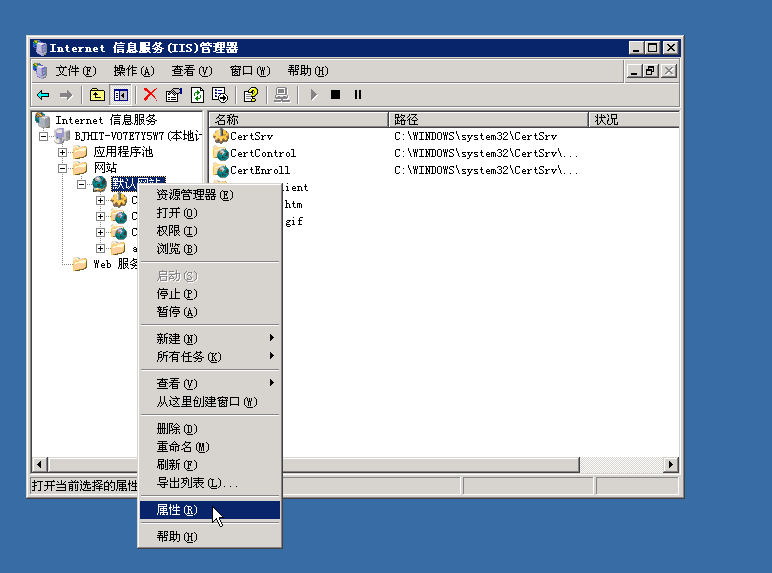772x573 pixels.
Task: Open the 所有任务(K) submenu
Action: coord(210,357)
